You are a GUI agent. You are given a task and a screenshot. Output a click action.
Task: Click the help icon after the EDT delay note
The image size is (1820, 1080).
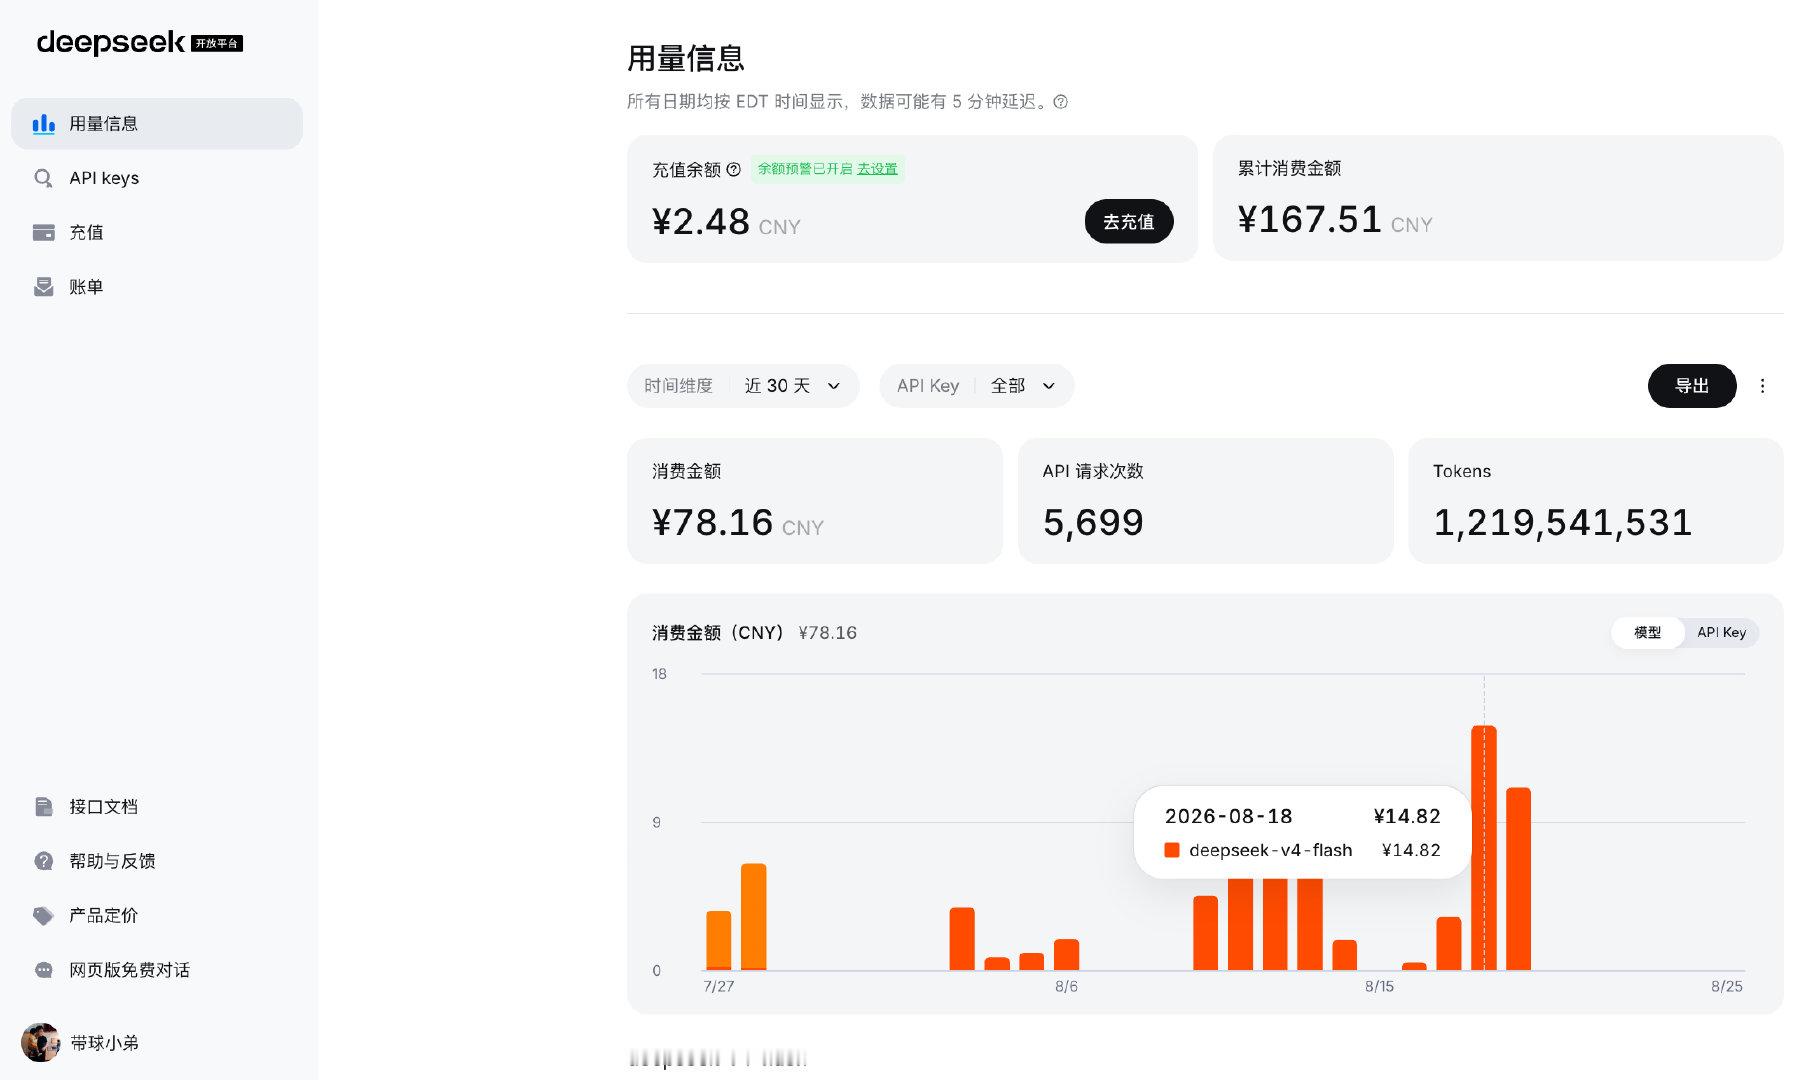pos(1061,102)
